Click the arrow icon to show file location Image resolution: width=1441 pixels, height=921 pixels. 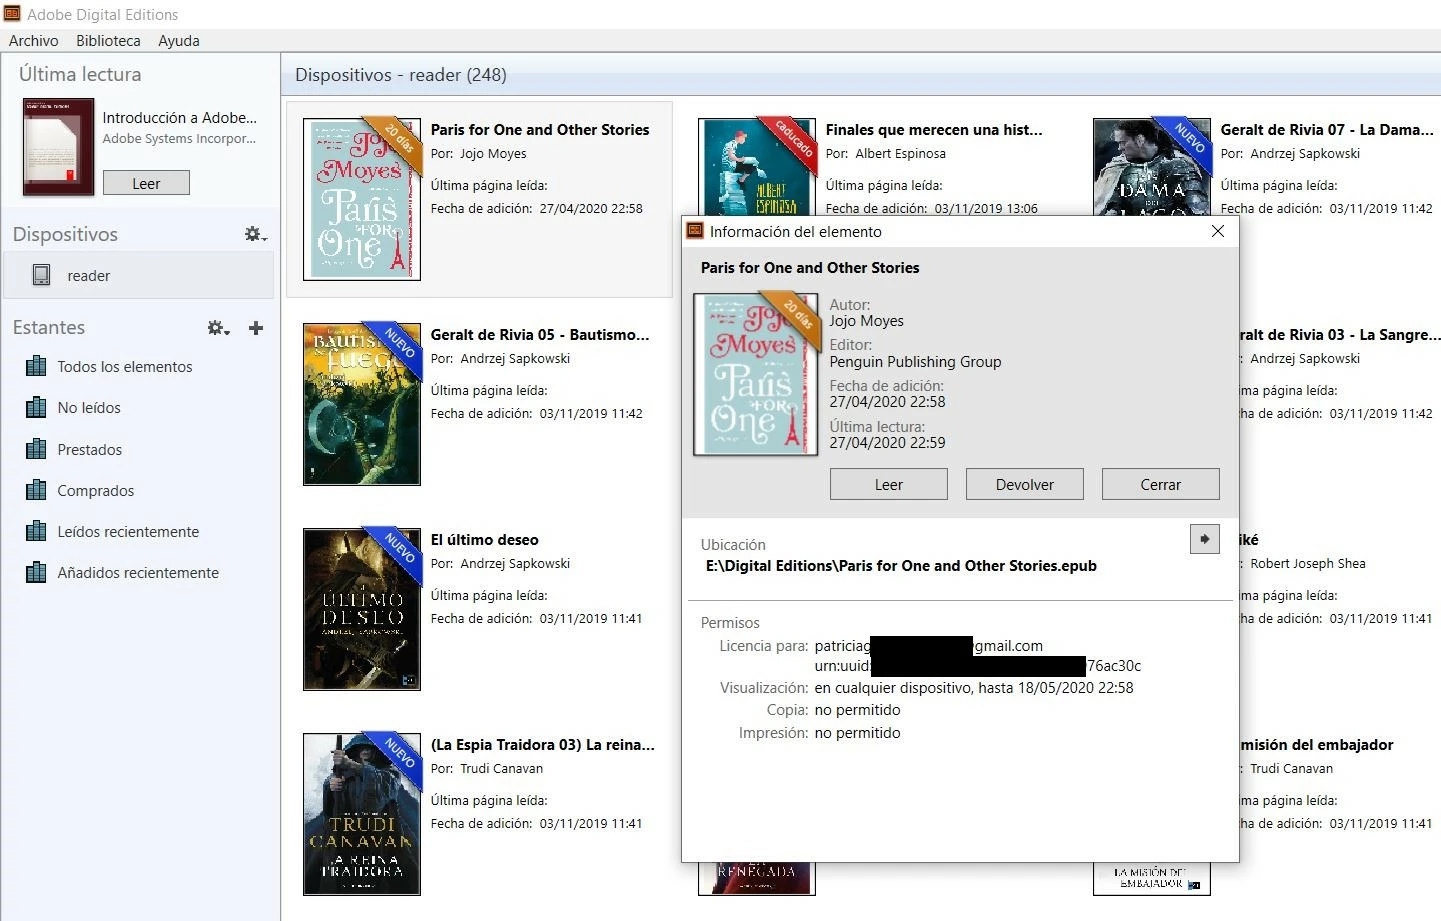[x=1205, y=539]
